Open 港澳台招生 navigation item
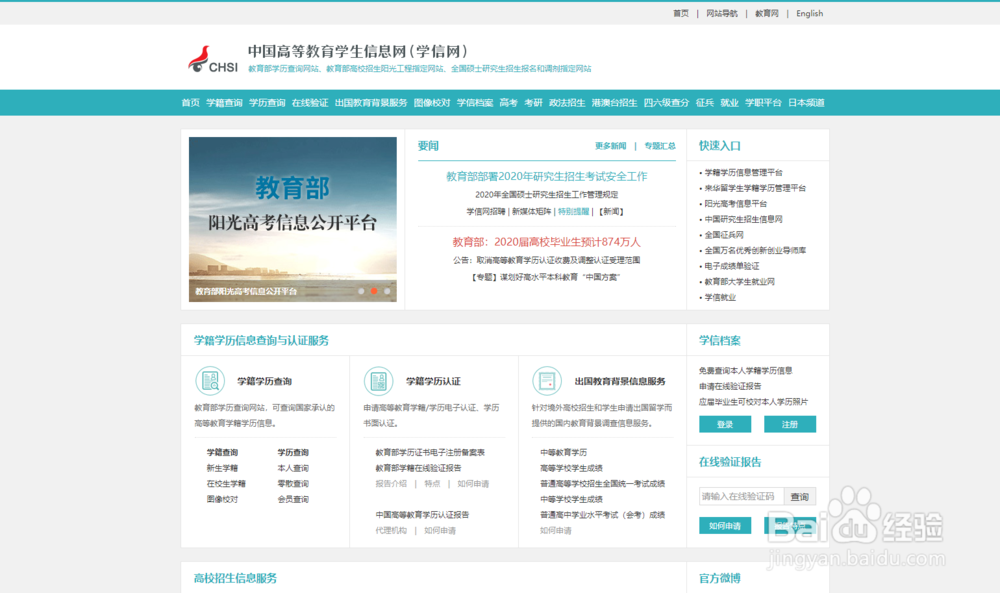Screen dimensions: 1000x593 click(x=614, y=103)
